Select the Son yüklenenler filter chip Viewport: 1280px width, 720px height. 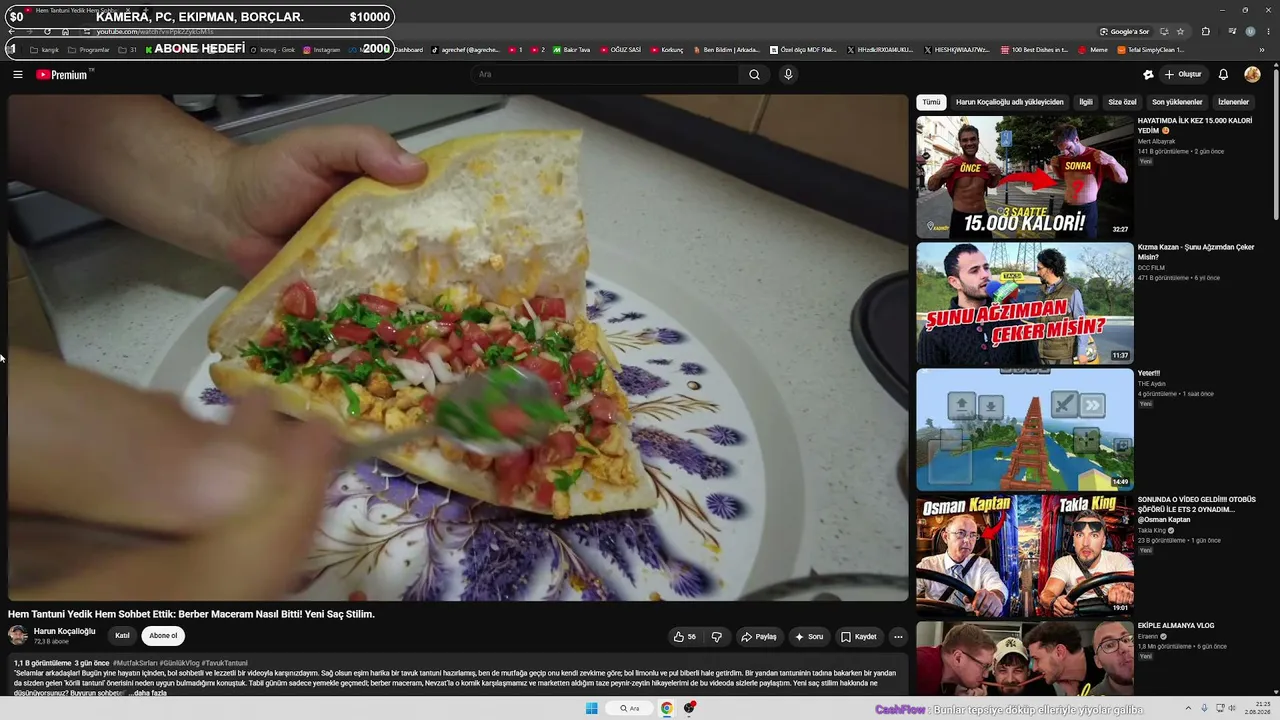1177,102
